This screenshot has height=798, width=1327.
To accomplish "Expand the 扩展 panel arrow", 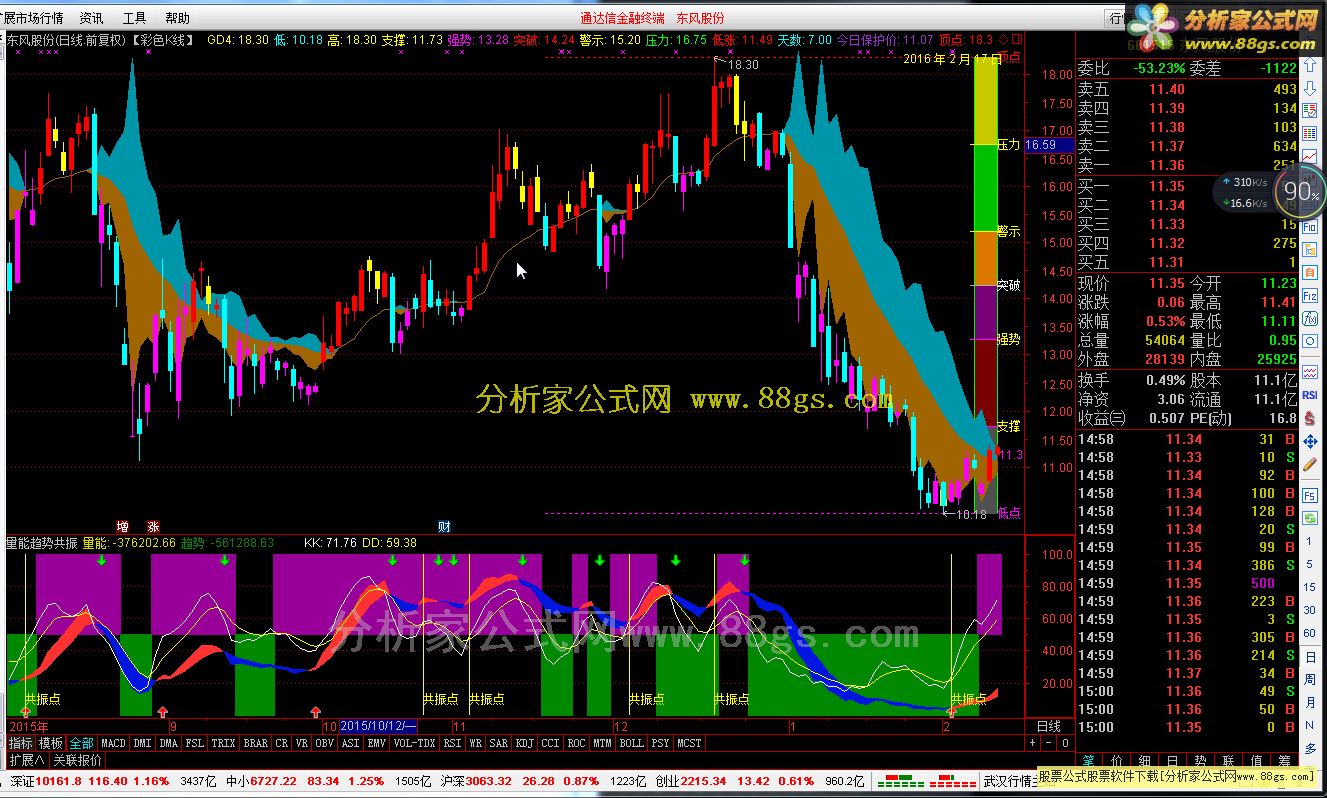I will [26, 760].
